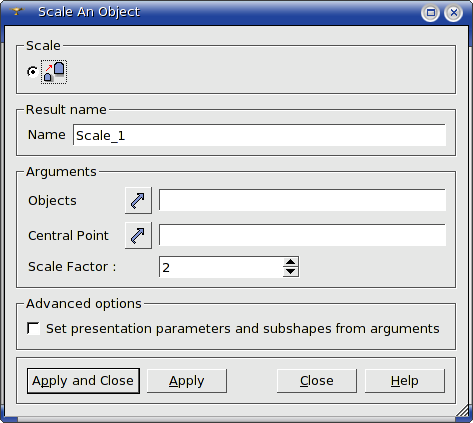Open Help for the scale dialog
Screen dimensions: 473x423
(405, 381)
